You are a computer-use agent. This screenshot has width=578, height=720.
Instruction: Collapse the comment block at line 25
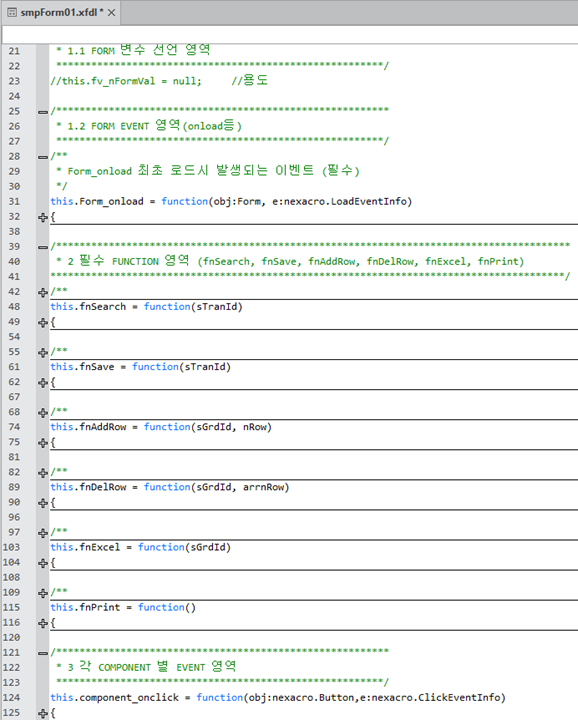[43, 112]
